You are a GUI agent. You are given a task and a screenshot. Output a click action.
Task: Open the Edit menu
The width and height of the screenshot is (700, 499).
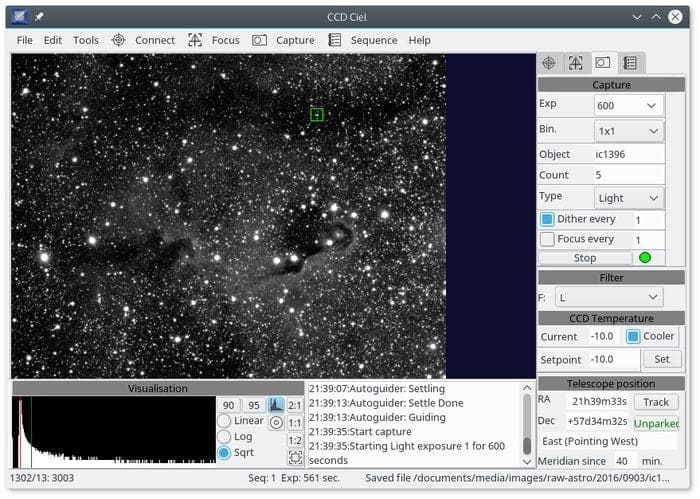click(x=53, y=40)
